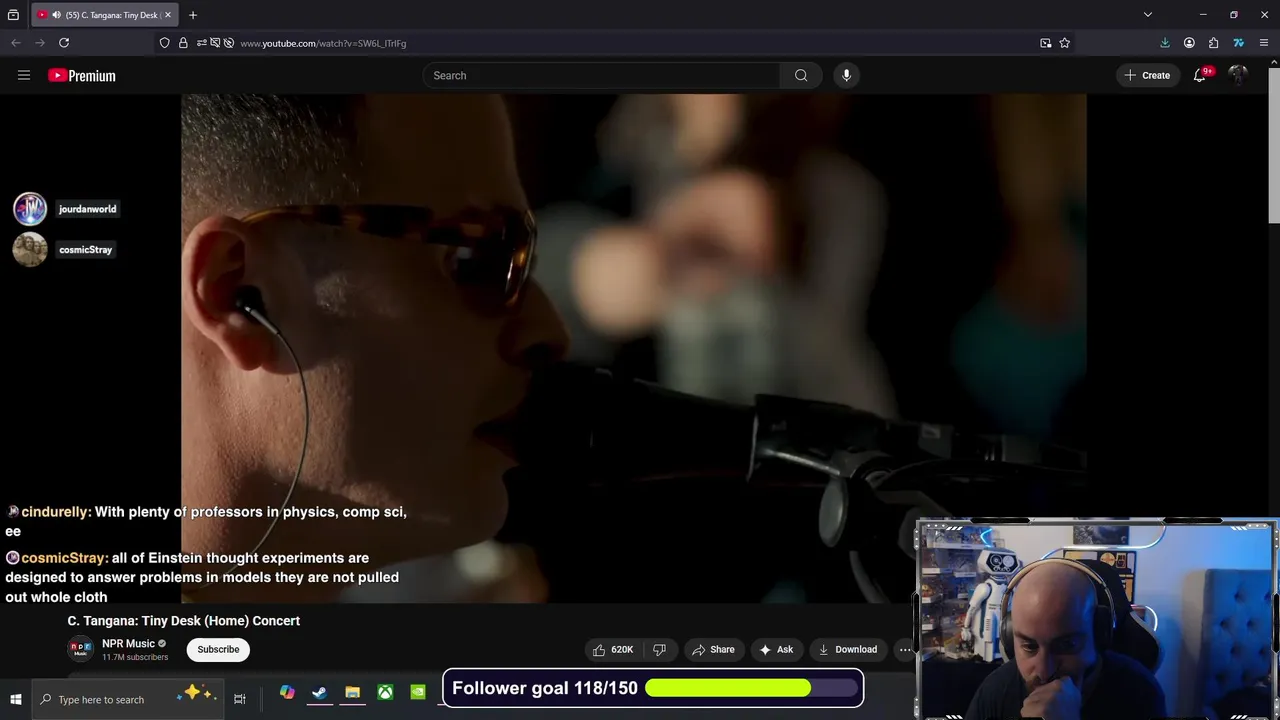Image resolution: width=1280 pixels, height=720 pixels.
Task: Go to YouTube Premium home logo
Action: pos(82,75)
